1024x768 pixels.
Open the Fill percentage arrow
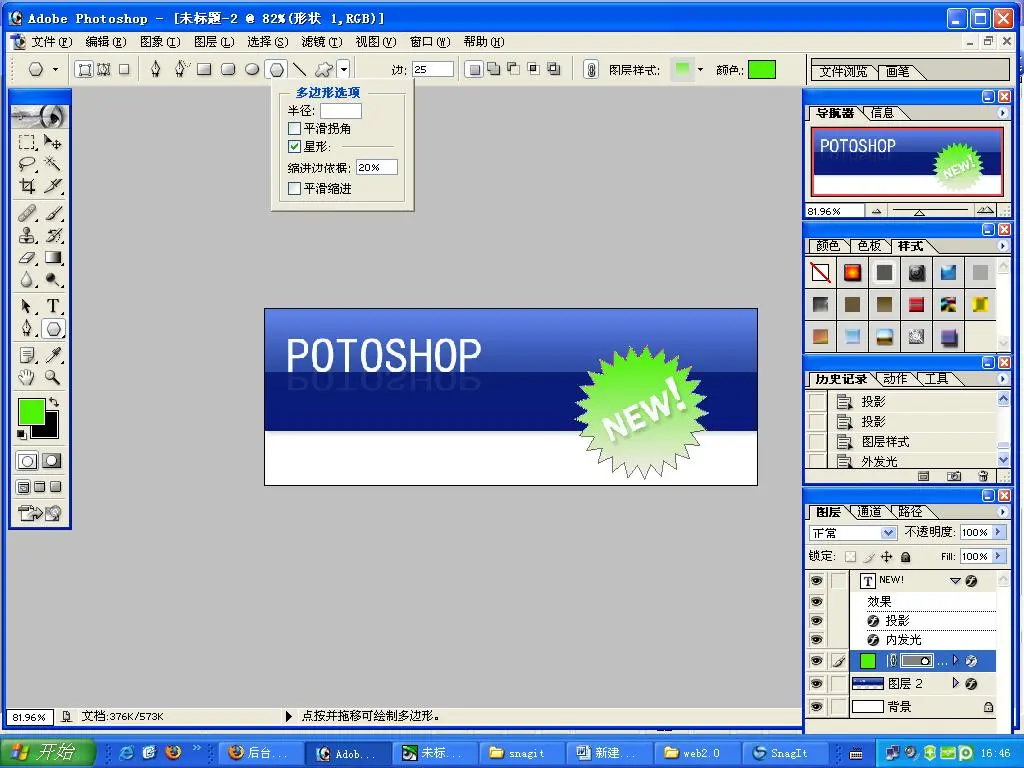click(998, 556)
